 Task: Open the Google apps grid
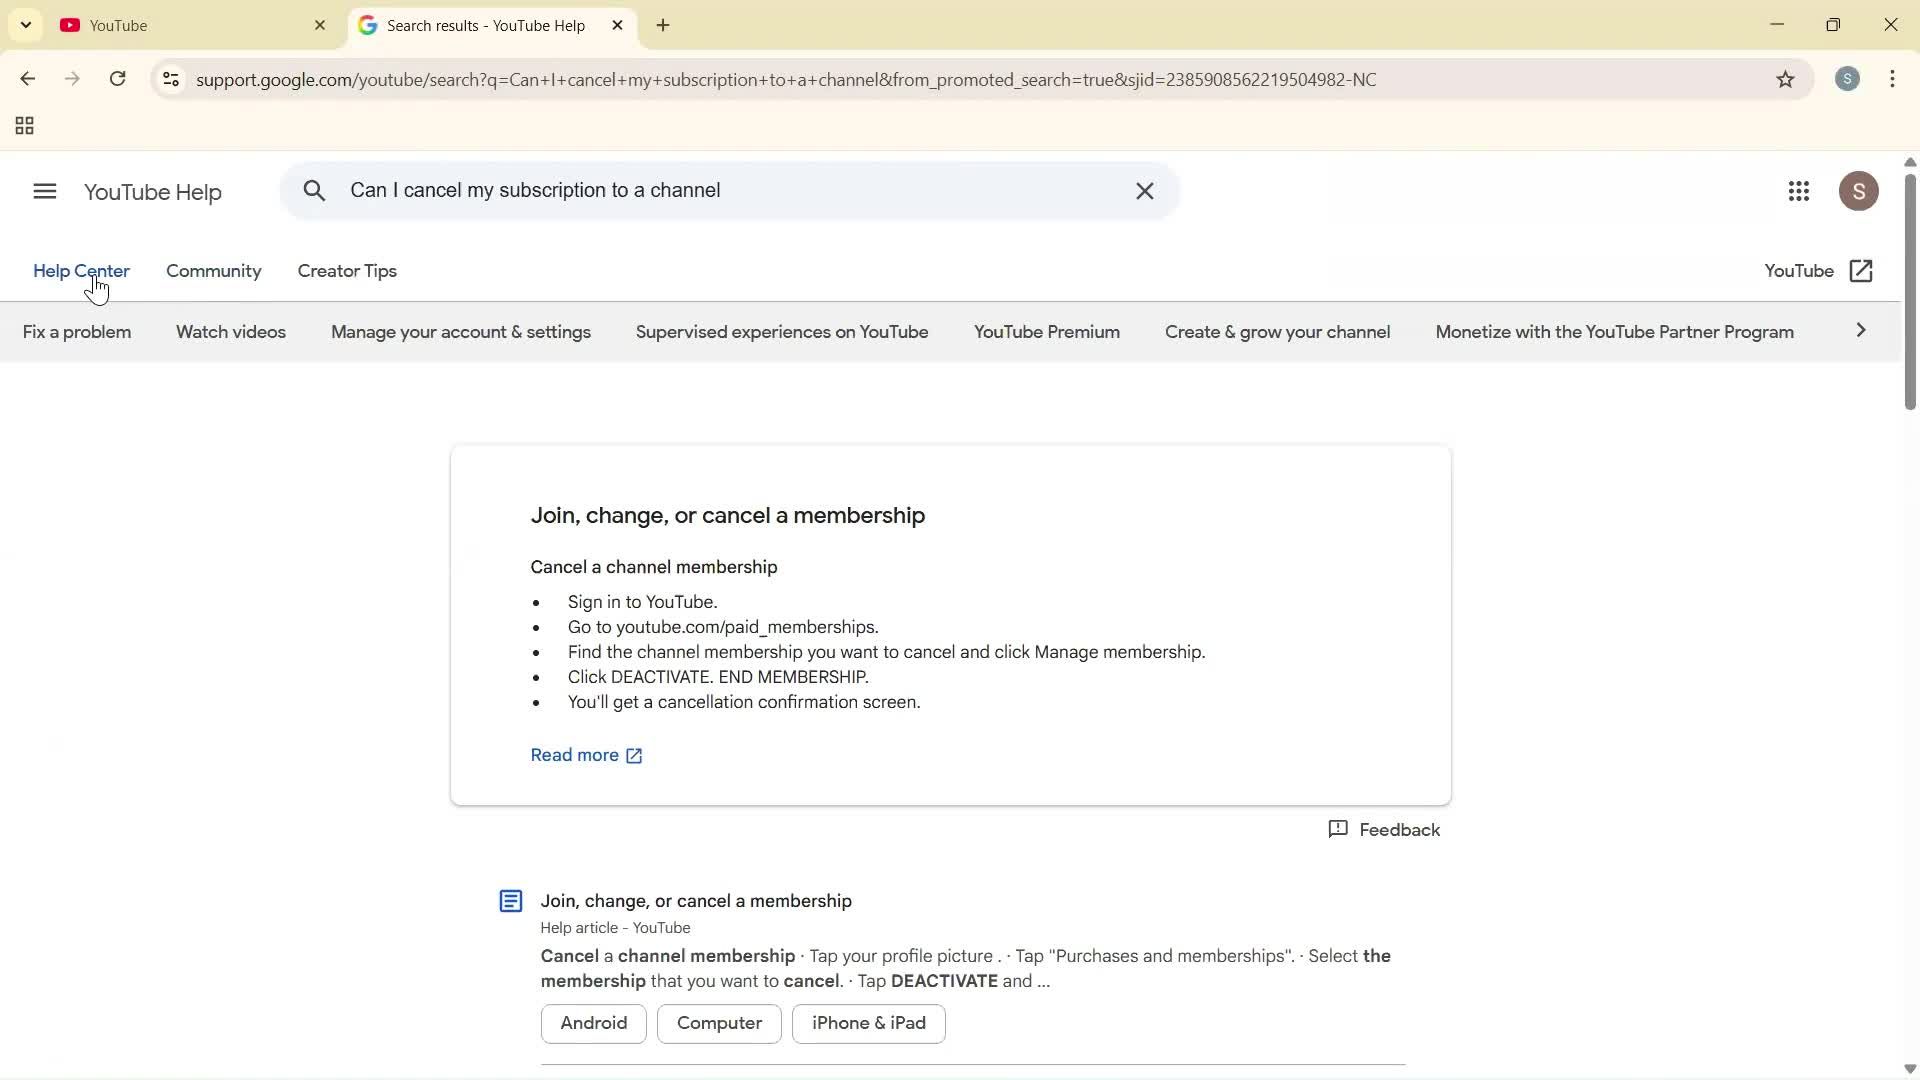(x=1800, y=191)
